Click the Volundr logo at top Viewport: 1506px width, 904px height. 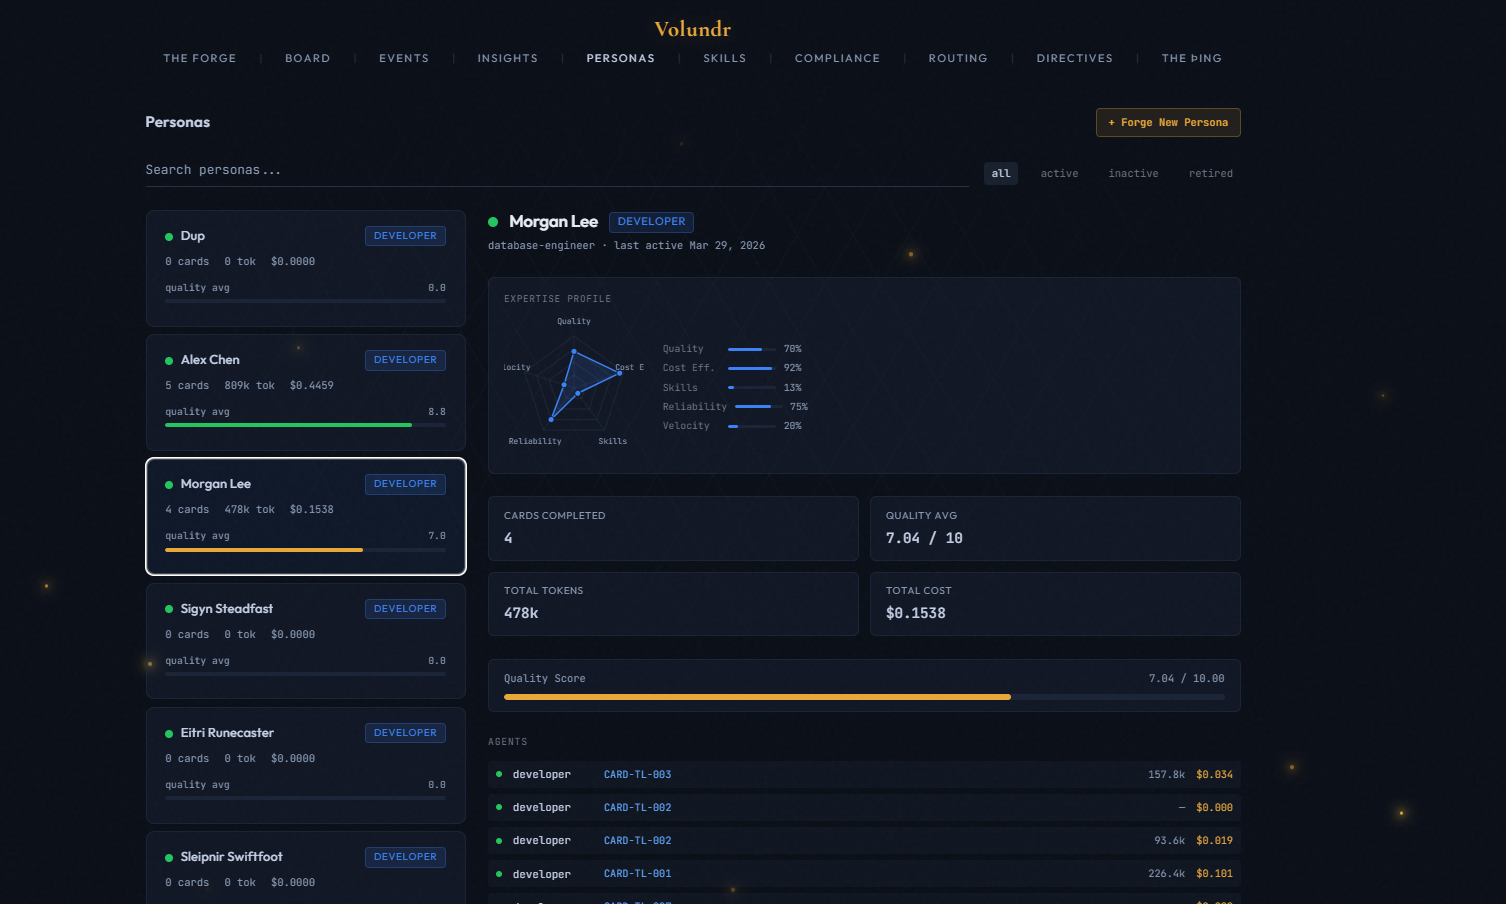pyautogui.click(x=692, y=29)
